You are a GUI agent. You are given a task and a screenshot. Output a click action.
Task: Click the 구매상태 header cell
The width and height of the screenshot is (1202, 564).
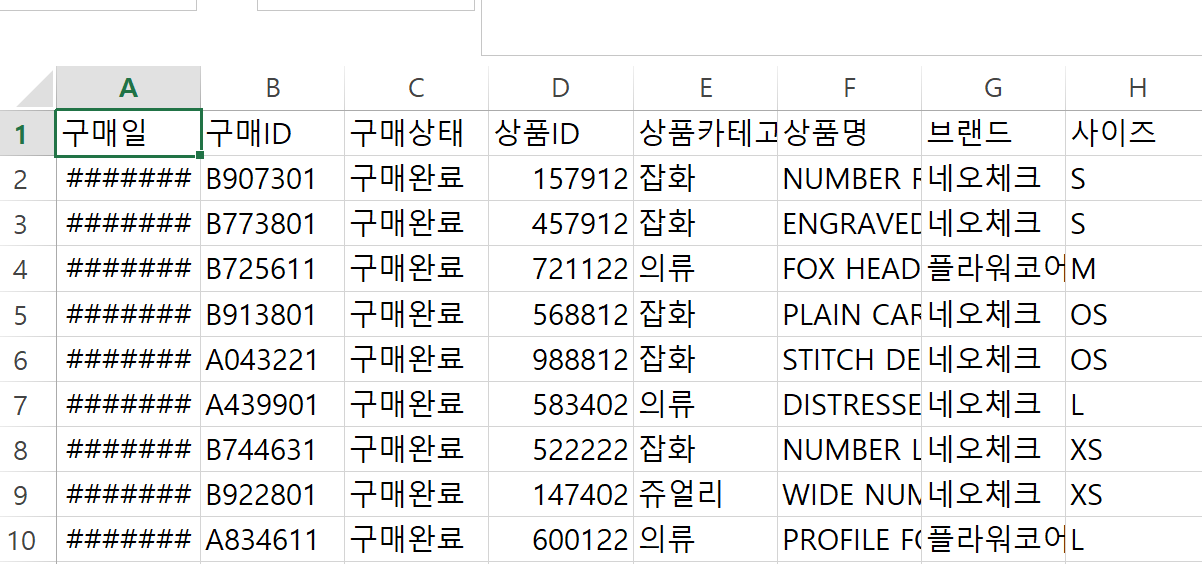[417, 133]
